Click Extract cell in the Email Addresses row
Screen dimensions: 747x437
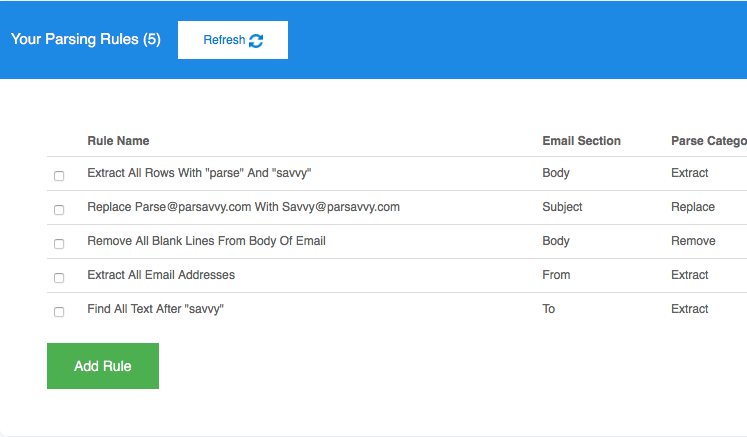[689, 275]
